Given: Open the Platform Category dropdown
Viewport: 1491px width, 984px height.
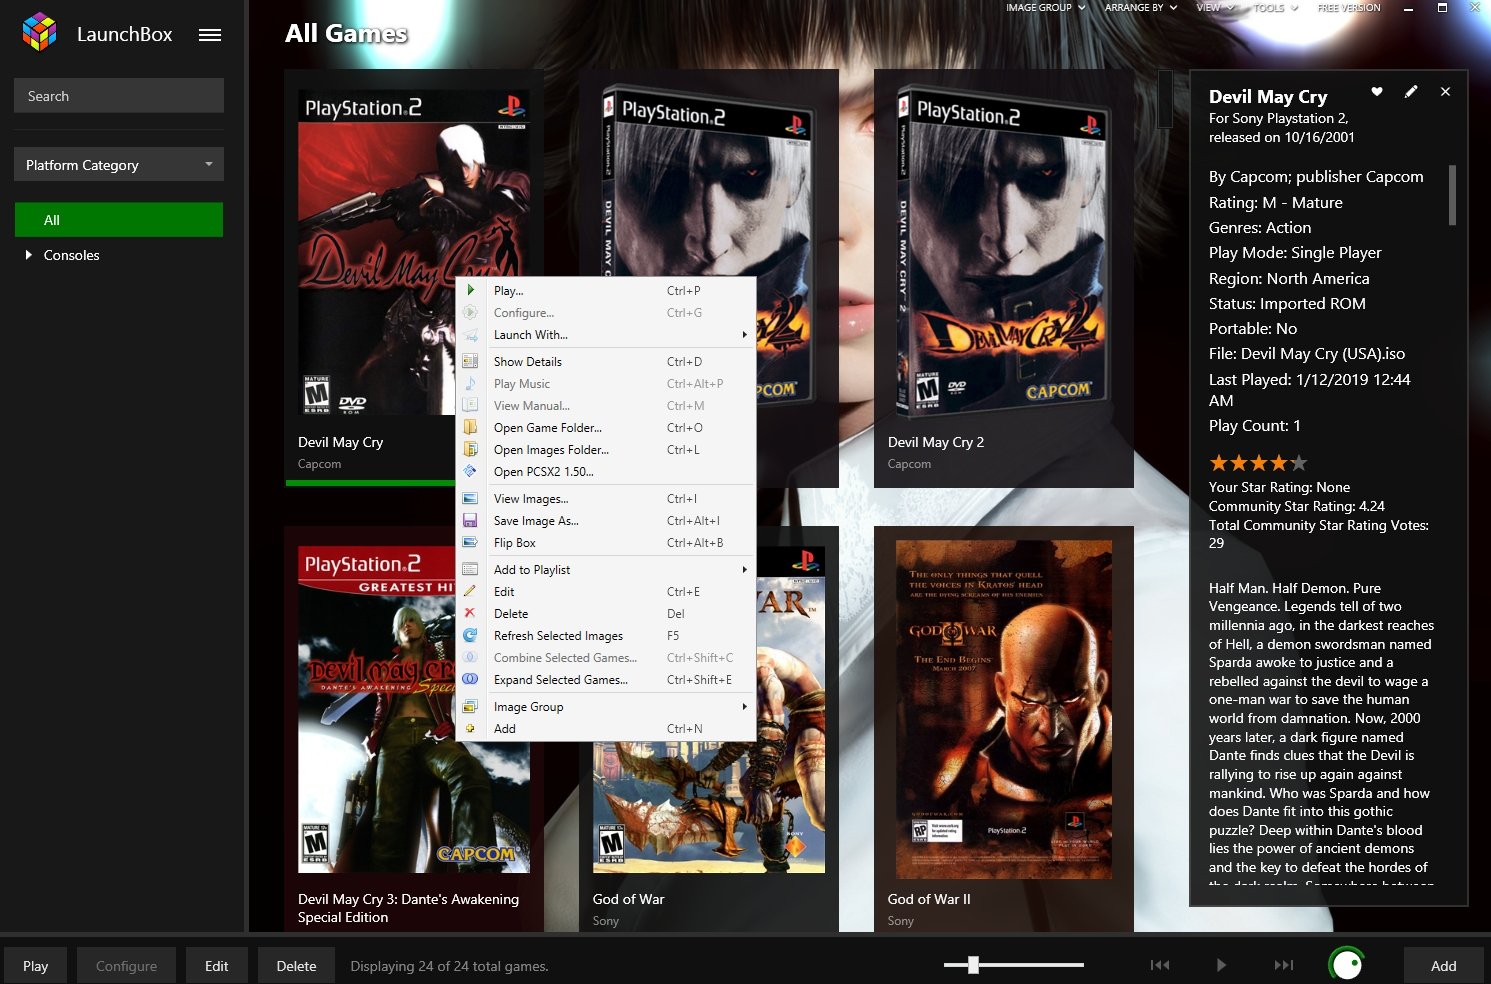Looking at the screenshot, I should pyautogui.click(x=119, y=165).
